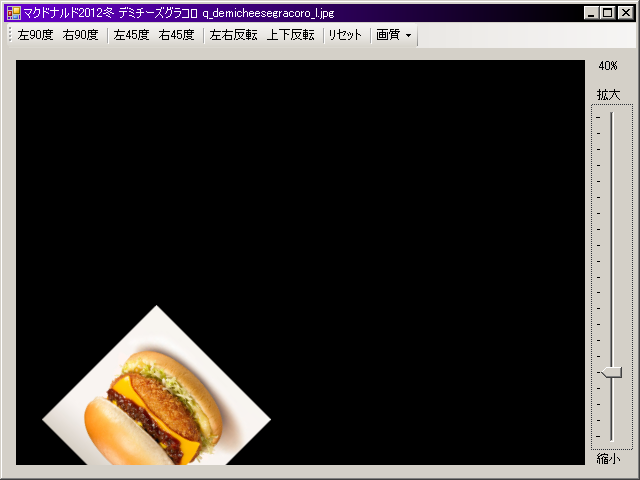Image resolution: width=640 pixels, height=480 pixels.
Task: Click the 縮小 label below the slider
Action: point(608,459)
